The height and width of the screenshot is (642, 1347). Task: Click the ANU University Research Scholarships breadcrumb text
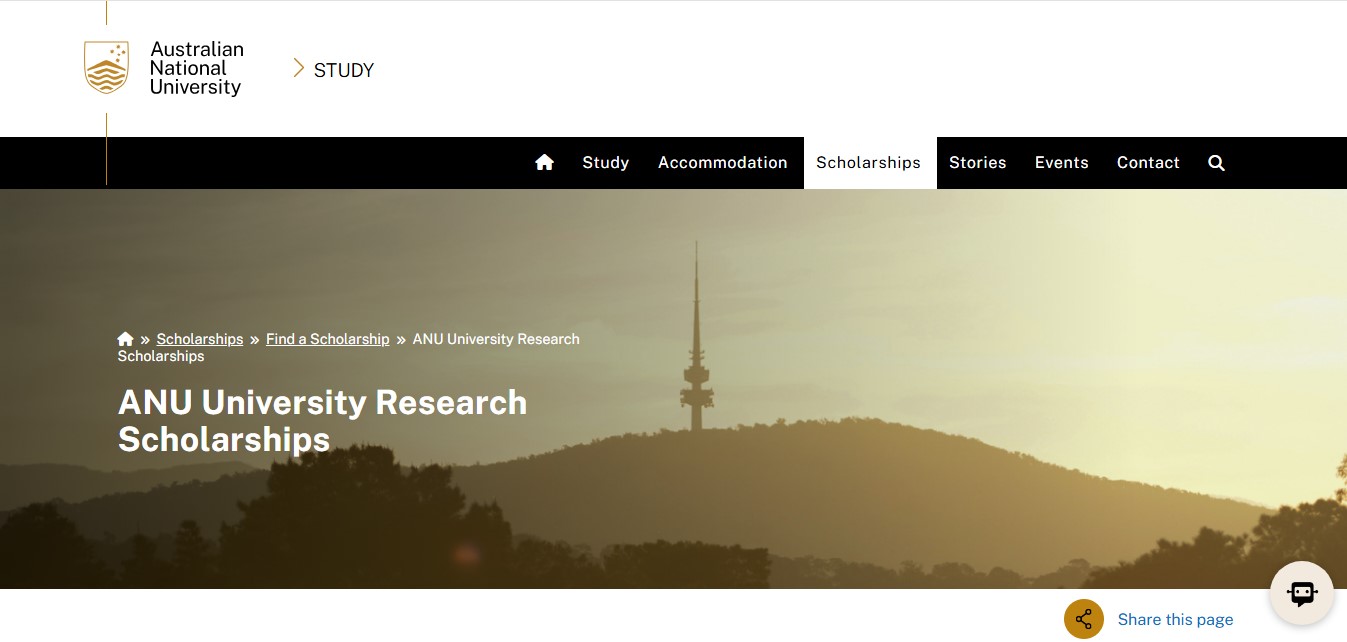(349, 347)
